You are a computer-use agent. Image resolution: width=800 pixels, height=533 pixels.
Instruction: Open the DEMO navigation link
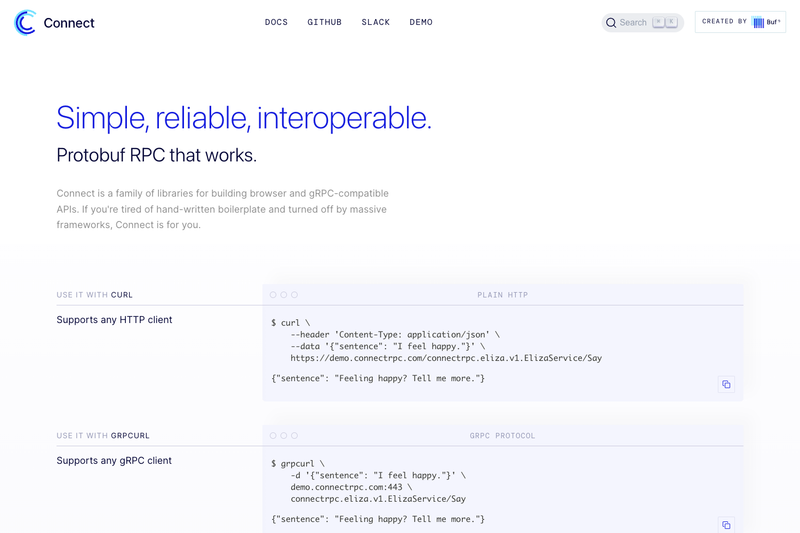421,22
